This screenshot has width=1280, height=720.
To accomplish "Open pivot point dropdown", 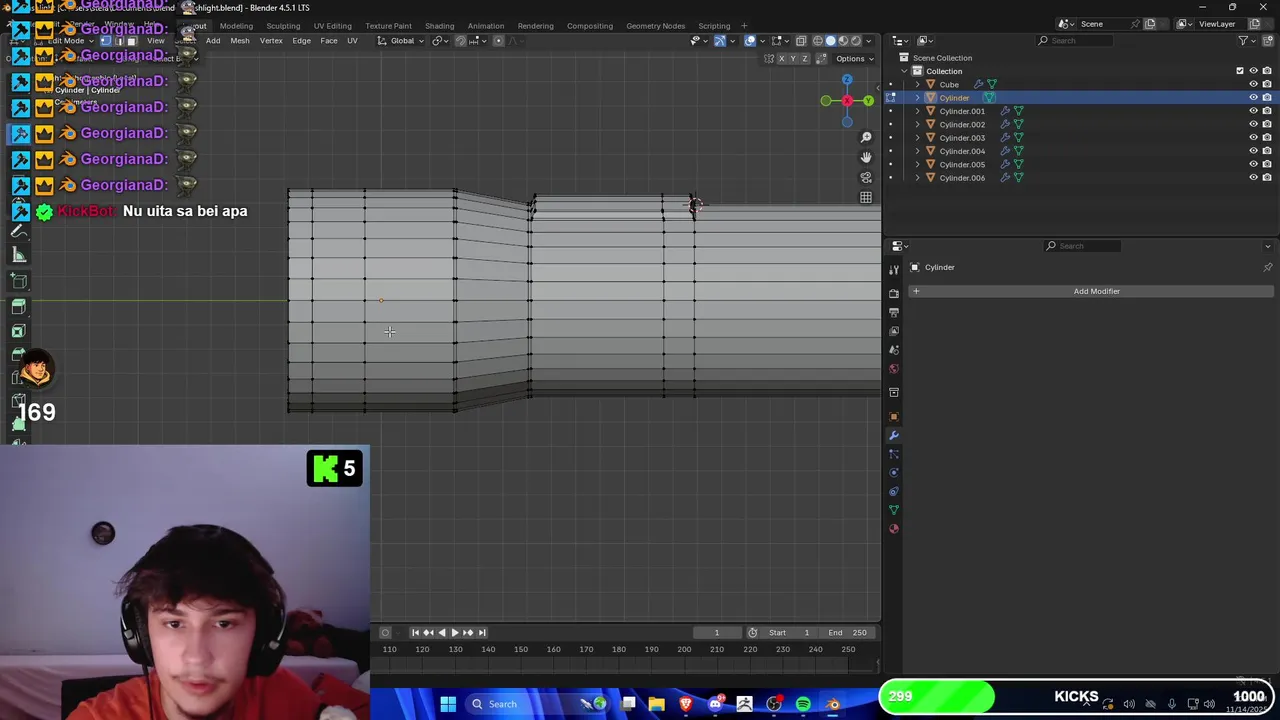I will [x=440, y=41].
